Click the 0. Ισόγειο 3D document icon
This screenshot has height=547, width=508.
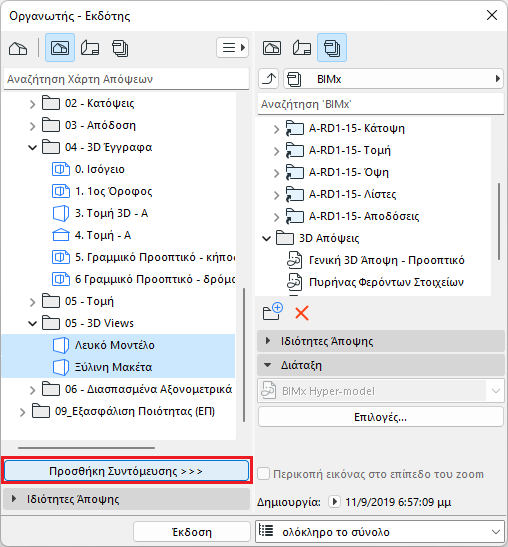tap(61, 170)
